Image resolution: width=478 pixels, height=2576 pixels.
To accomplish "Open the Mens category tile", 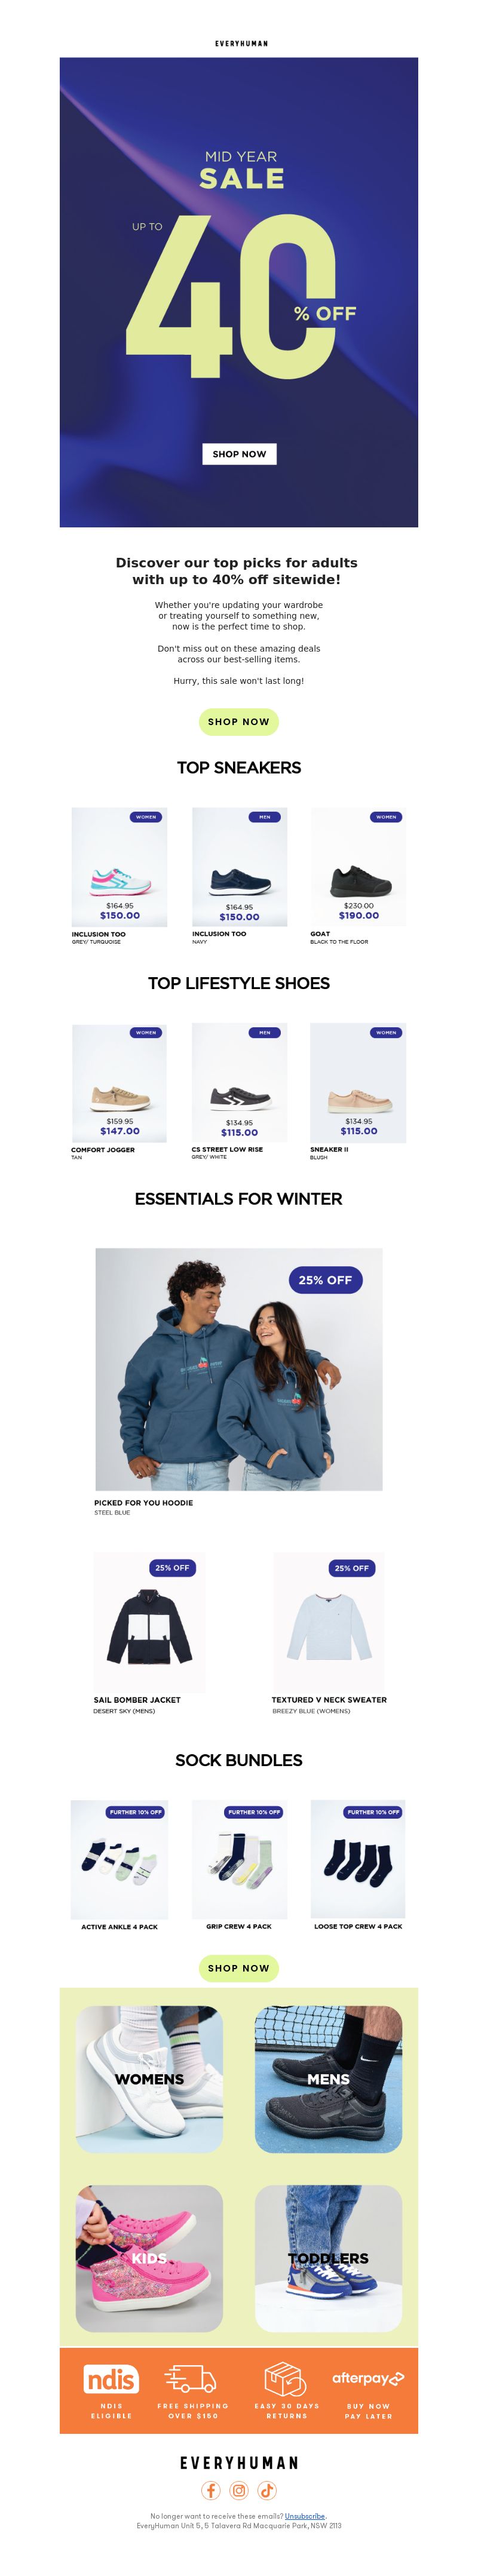I will 328,2079.
